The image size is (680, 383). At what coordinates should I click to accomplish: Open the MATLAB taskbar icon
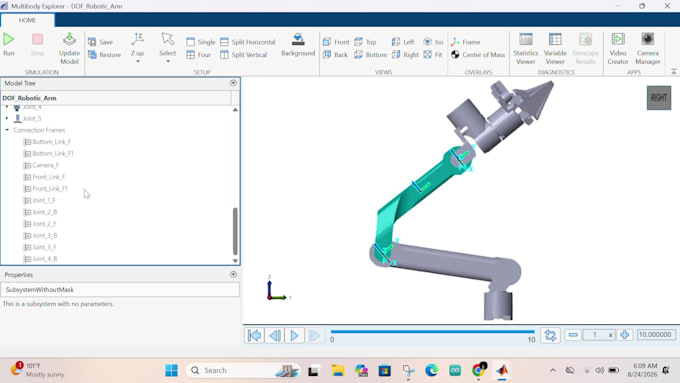pos(502,370)
